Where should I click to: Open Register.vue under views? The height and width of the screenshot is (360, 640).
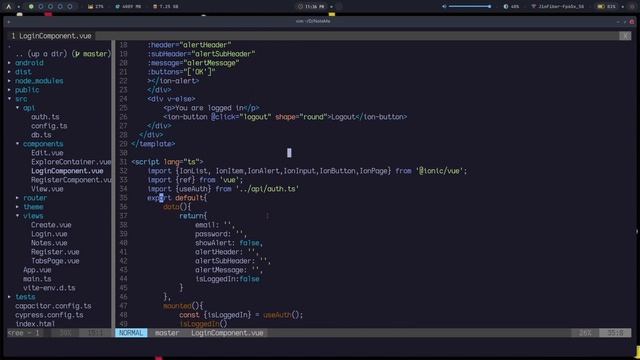pos(55,252)
